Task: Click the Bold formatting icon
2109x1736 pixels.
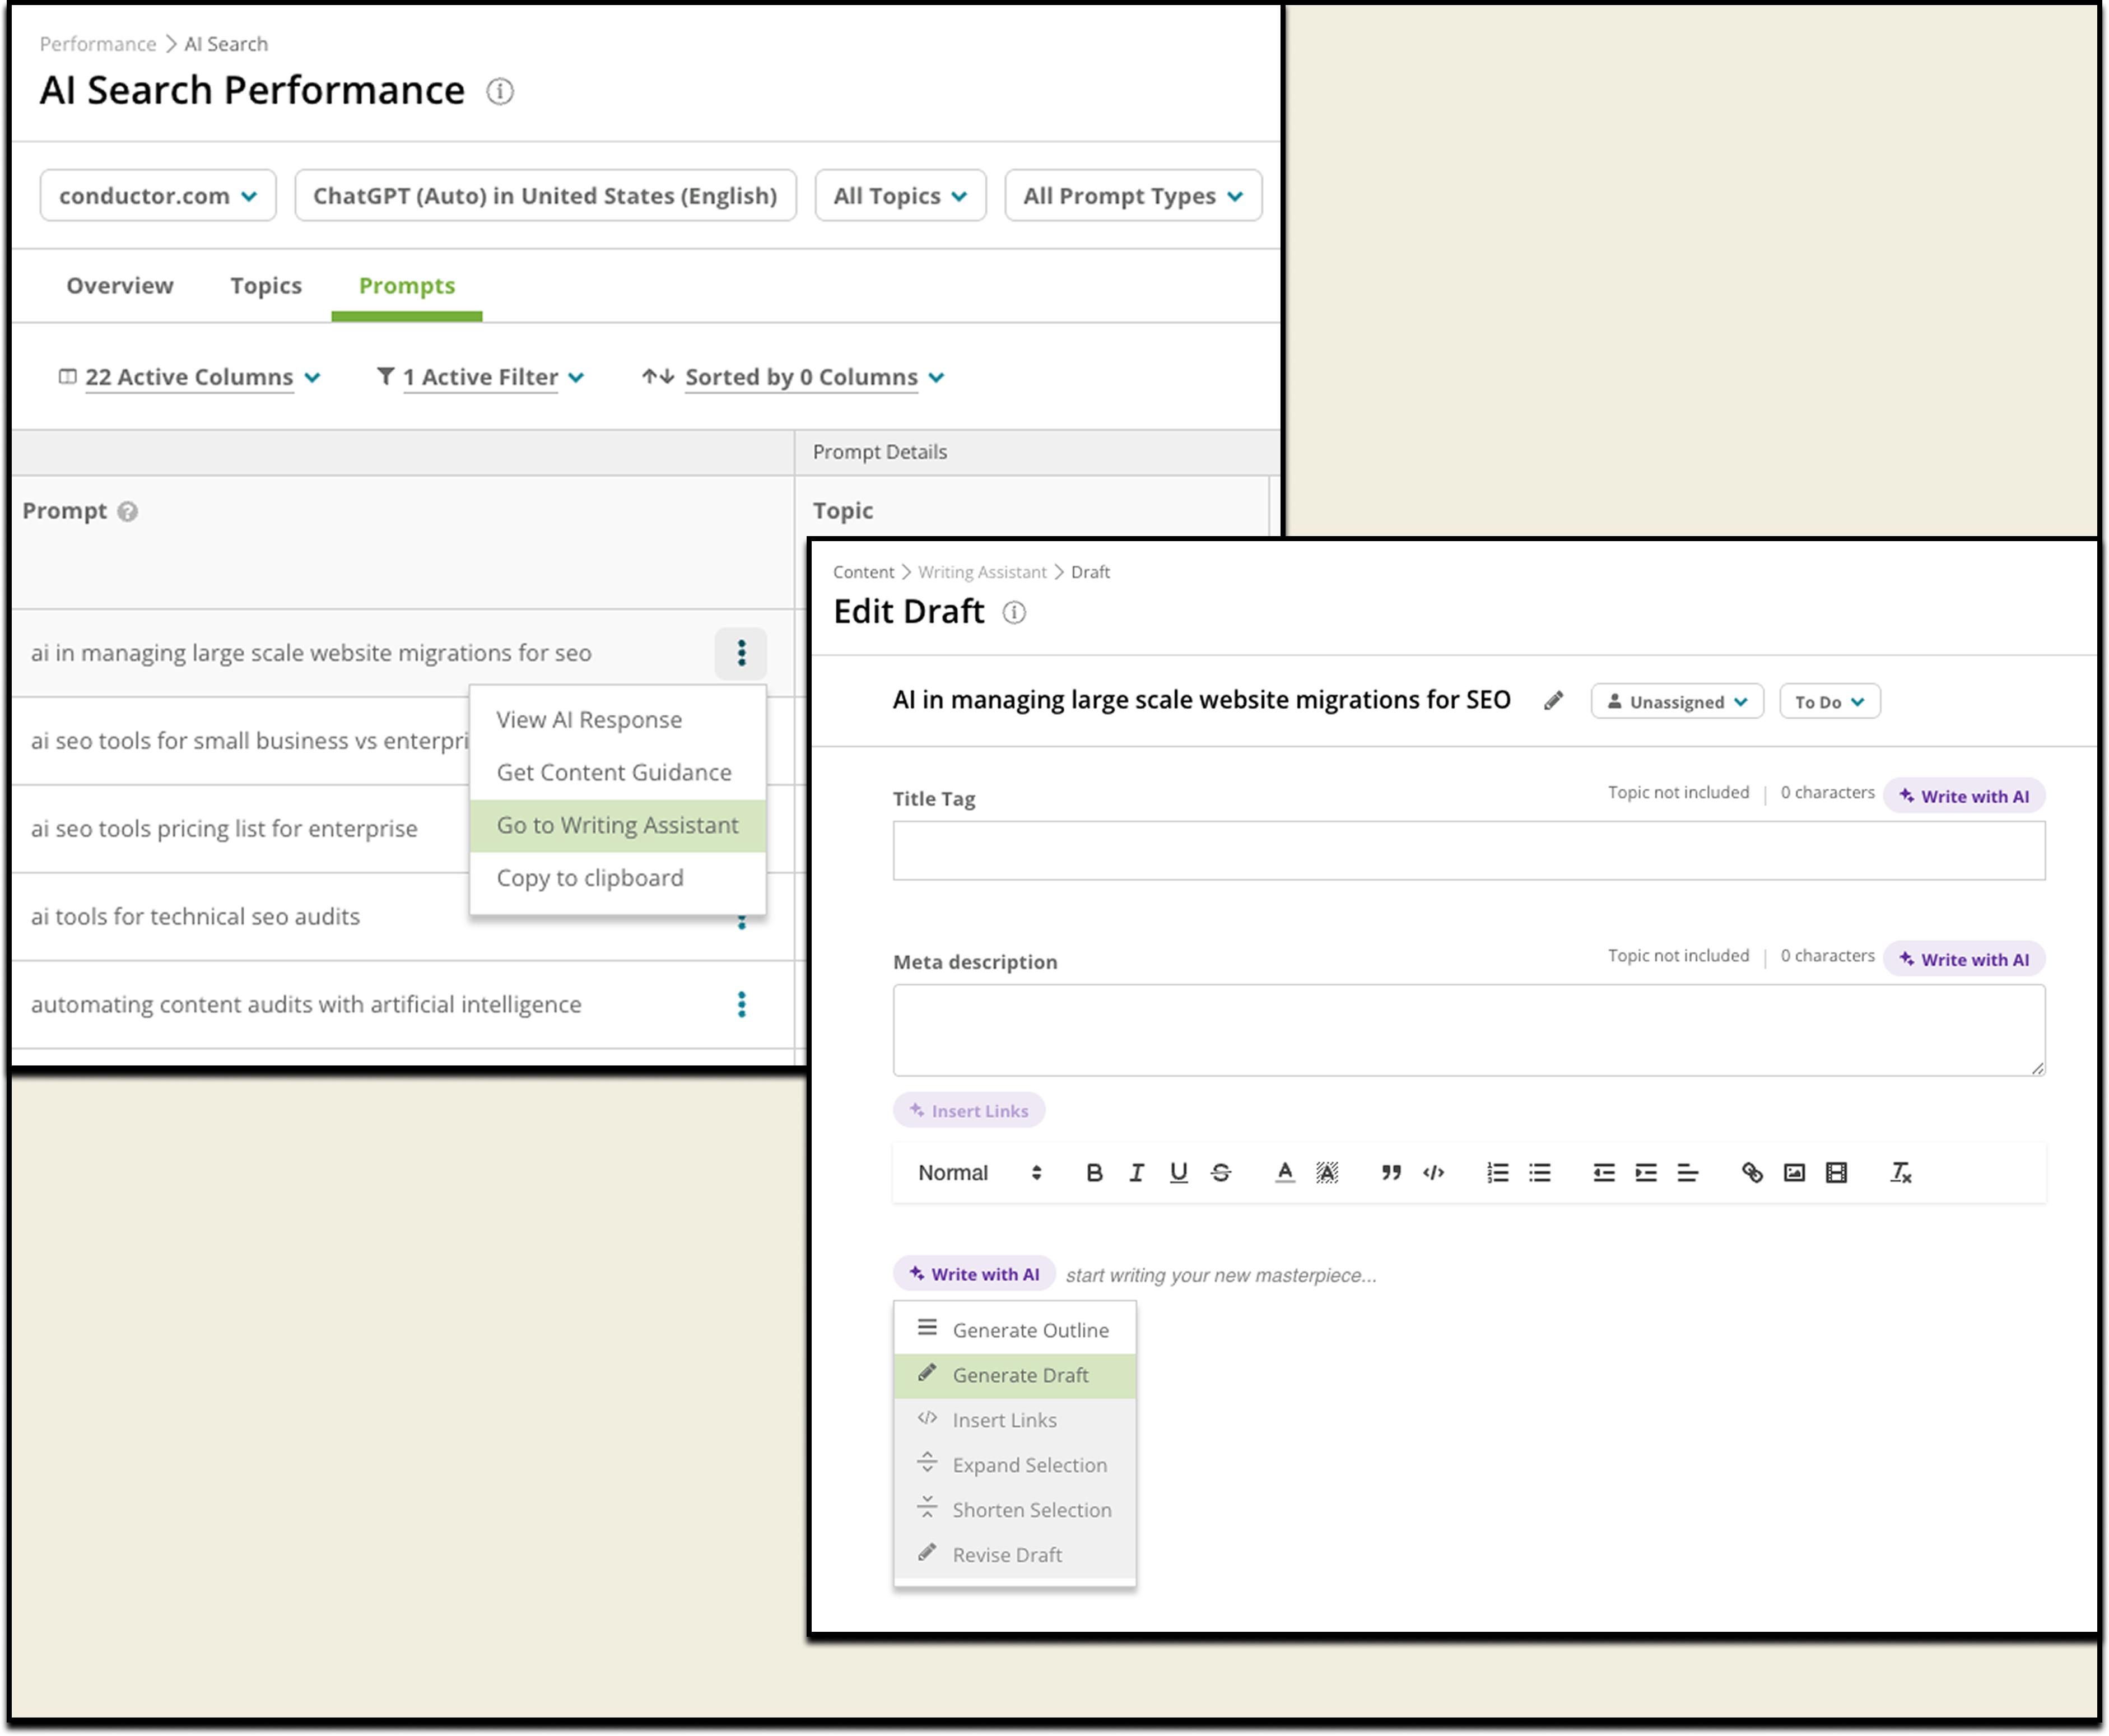Action: (x=1094, y=1172)
